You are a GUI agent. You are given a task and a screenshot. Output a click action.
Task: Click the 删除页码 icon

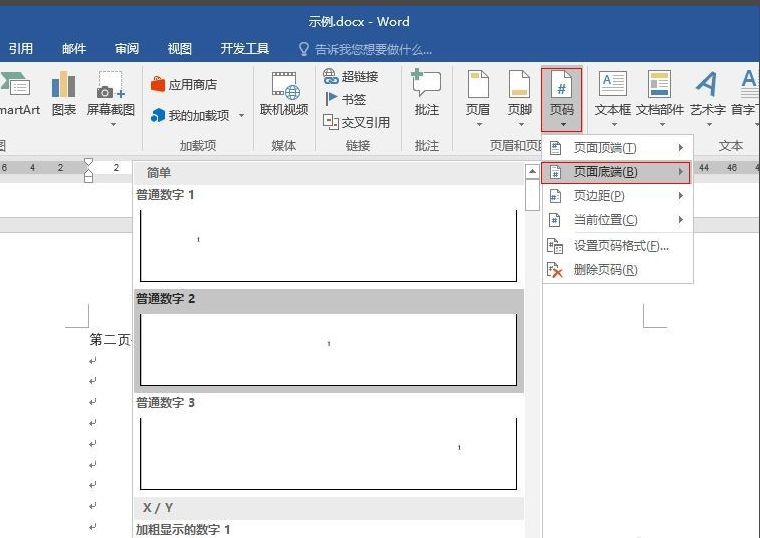click(555, 270)
